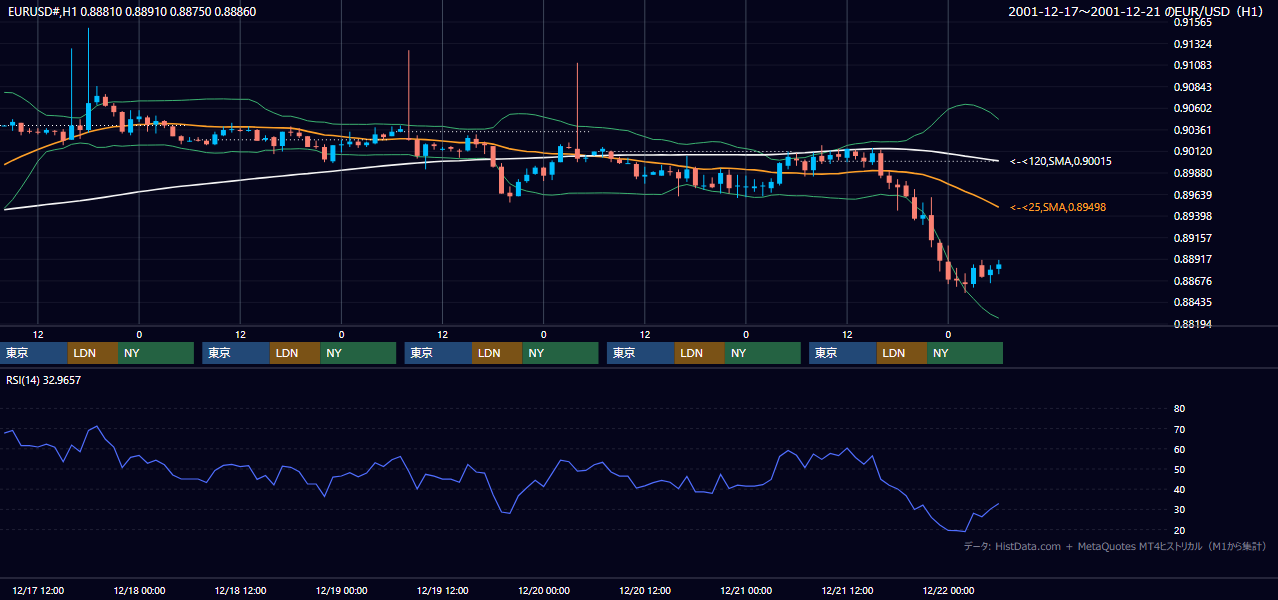The height and width of the screenshot is (600, 1278).
Task: Select the 12/21 12:00 time axis label
Action: (847, 591)
